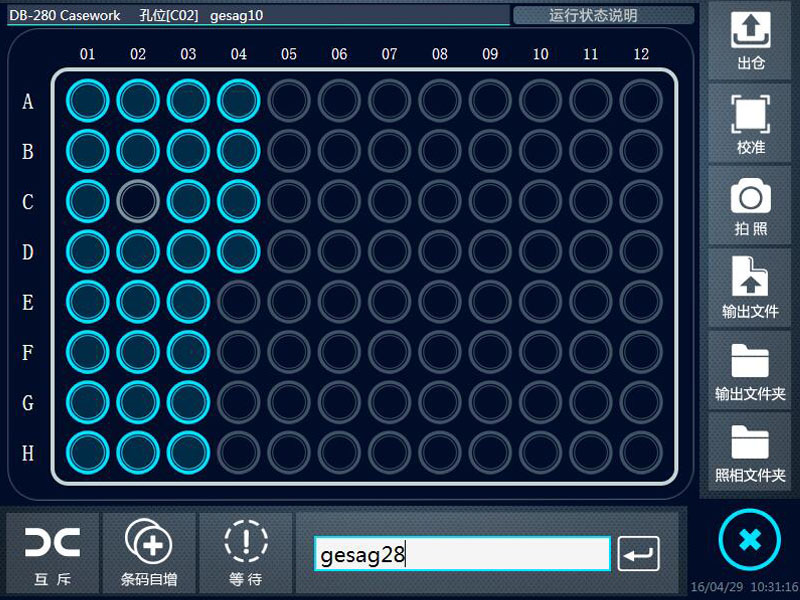Toggle highlighted well D04
This screenshot has width=800, height=600.
238,252
